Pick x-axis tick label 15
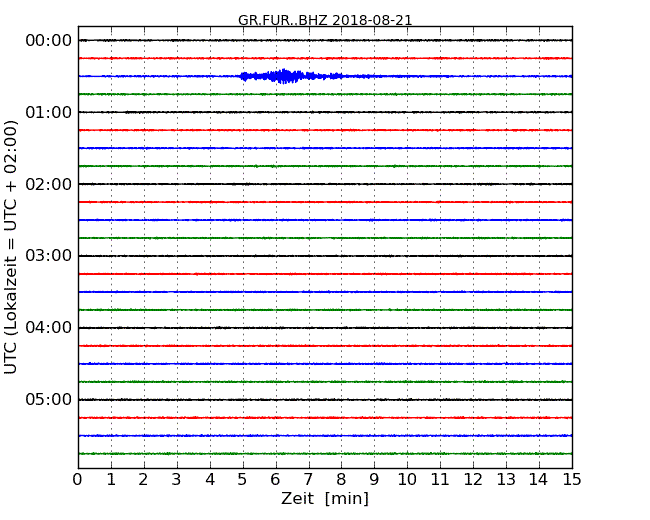 pos(572,480)
